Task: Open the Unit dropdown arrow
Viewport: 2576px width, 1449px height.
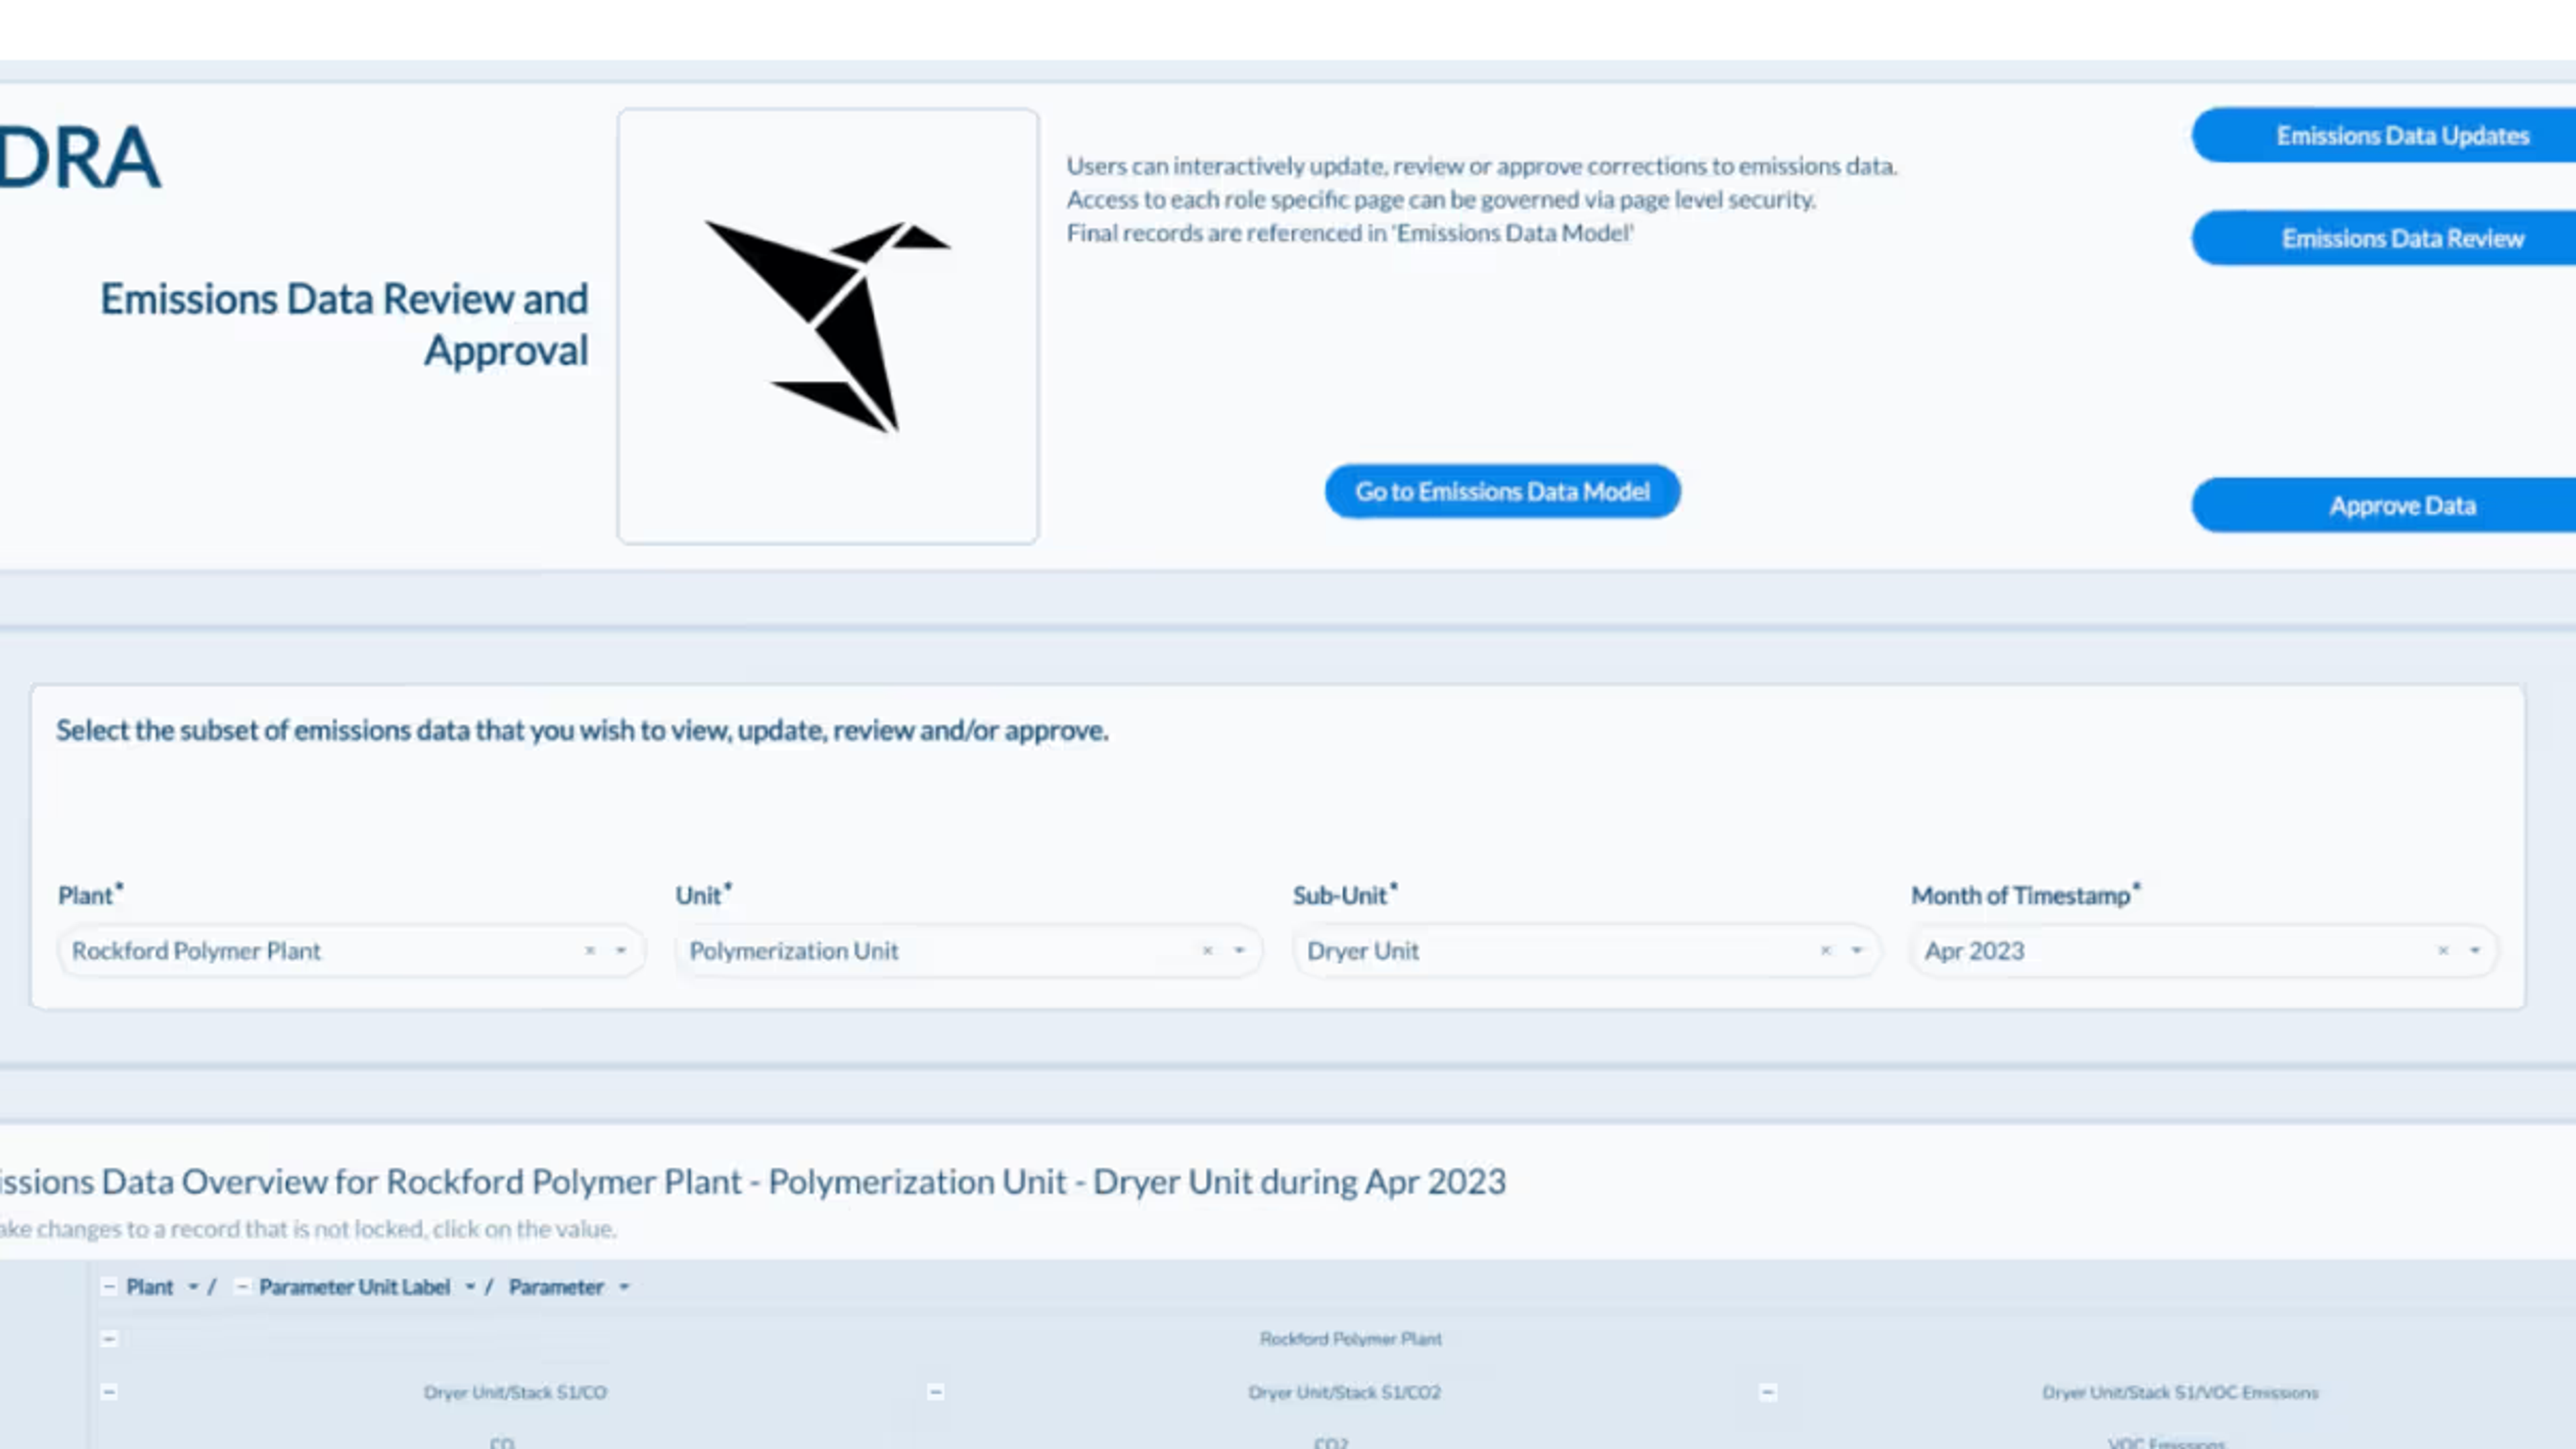Action: (1239, 950)
